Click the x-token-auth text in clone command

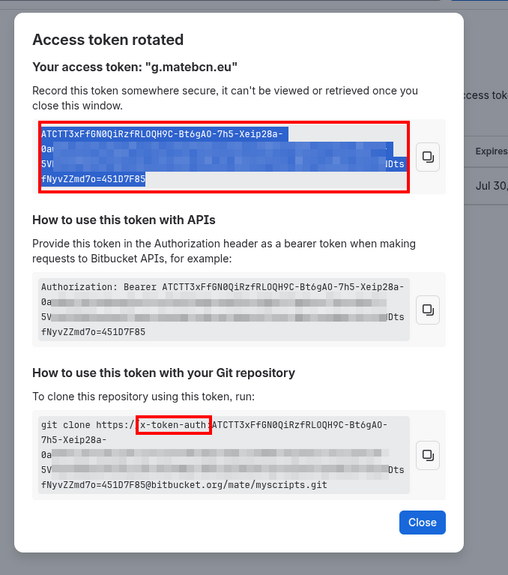(x=173, y=425)
